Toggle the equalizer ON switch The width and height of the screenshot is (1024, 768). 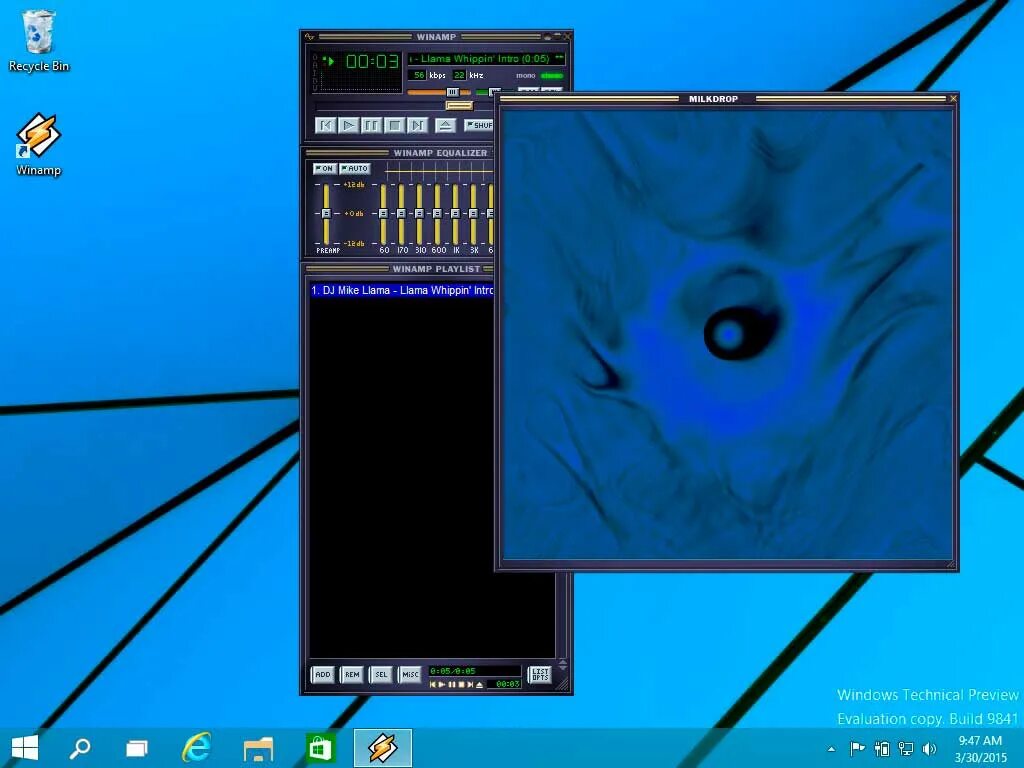coord(324,168)
